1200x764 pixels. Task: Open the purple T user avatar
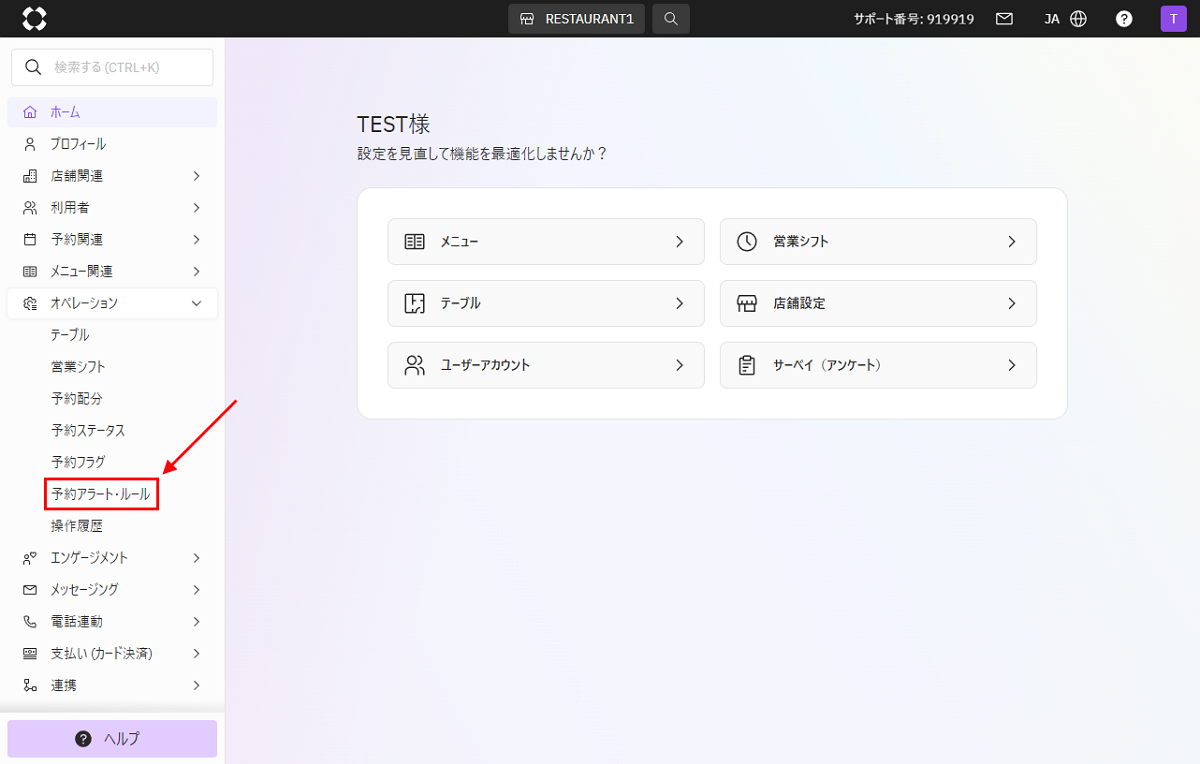[1172, 19]
